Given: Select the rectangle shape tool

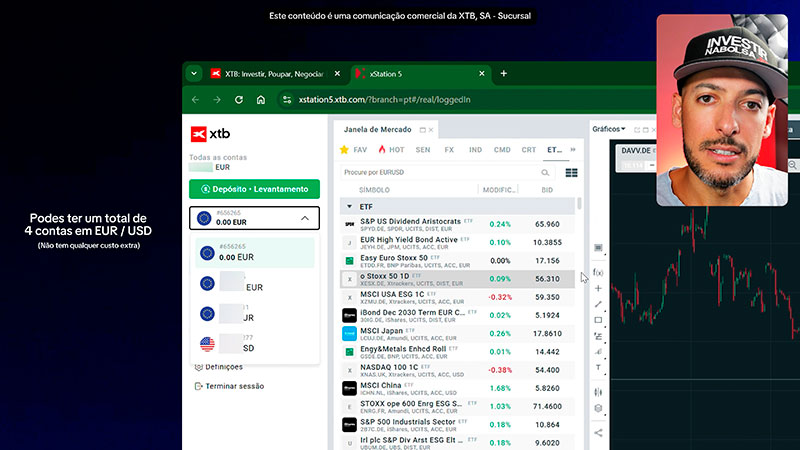Looking at the screenshot, I should (x=598, y=320).
